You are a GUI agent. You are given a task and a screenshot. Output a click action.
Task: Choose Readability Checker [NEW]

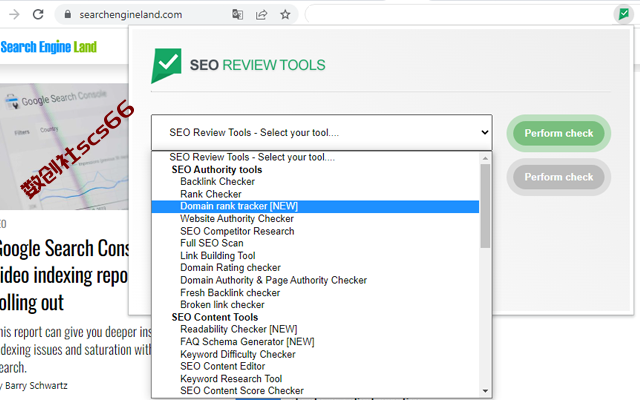(315, 329)
